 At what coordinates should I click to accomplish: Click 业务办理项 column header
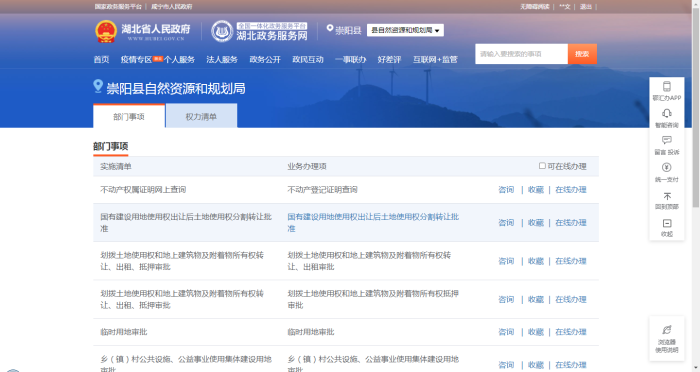tap(307, 166)
